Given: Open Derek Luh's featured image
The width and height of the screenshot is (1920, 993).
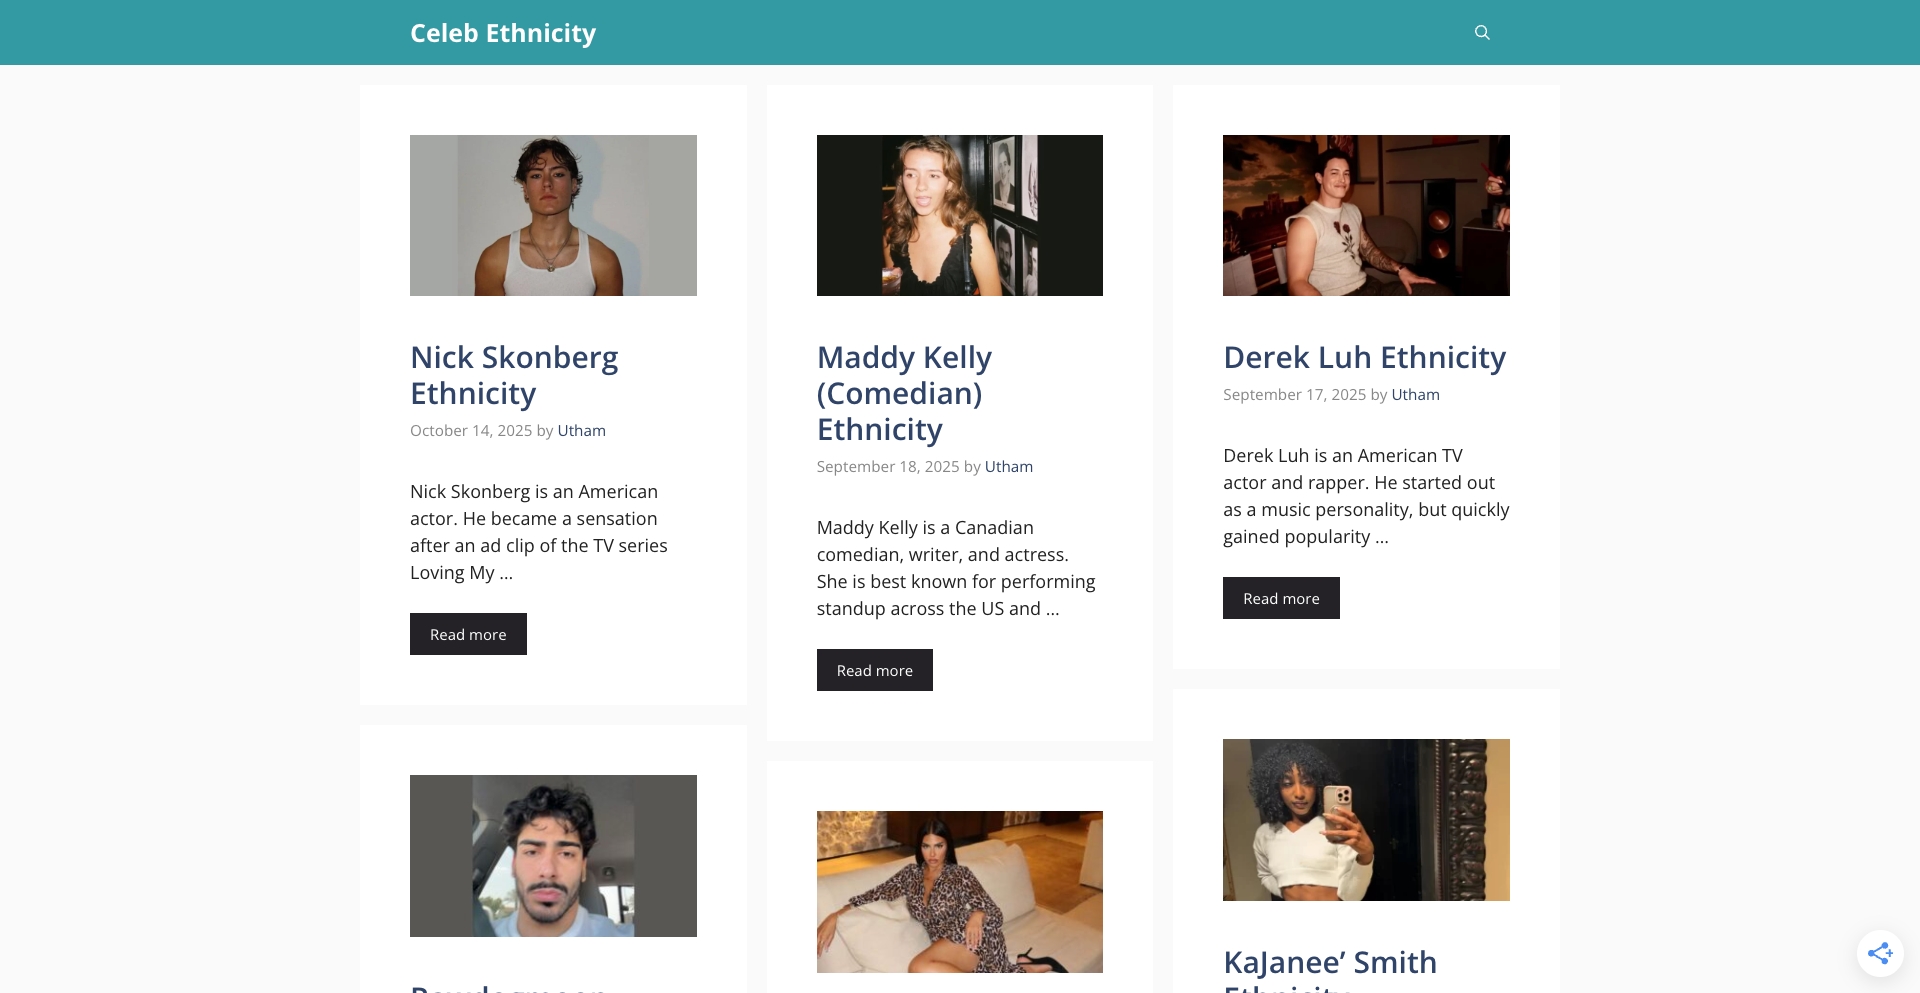Looking at the screenshot, I should (1366, 214).
